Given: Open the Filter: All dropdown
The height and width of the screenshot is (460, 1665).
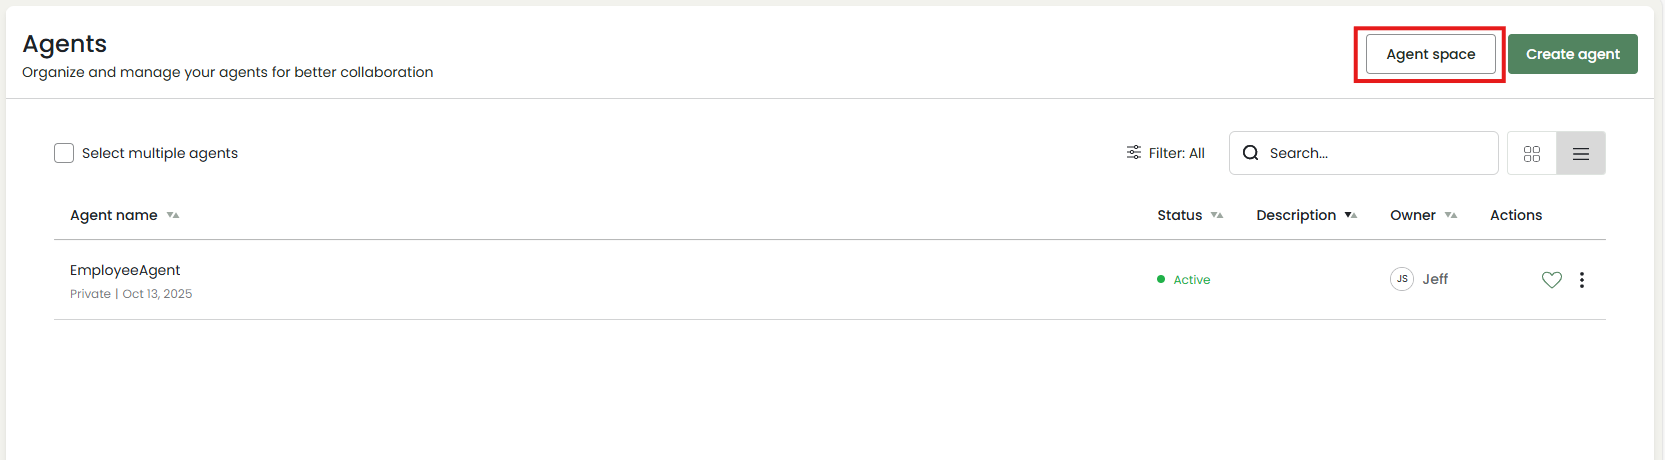Looking at the screenshot, I should point(1165,153).
